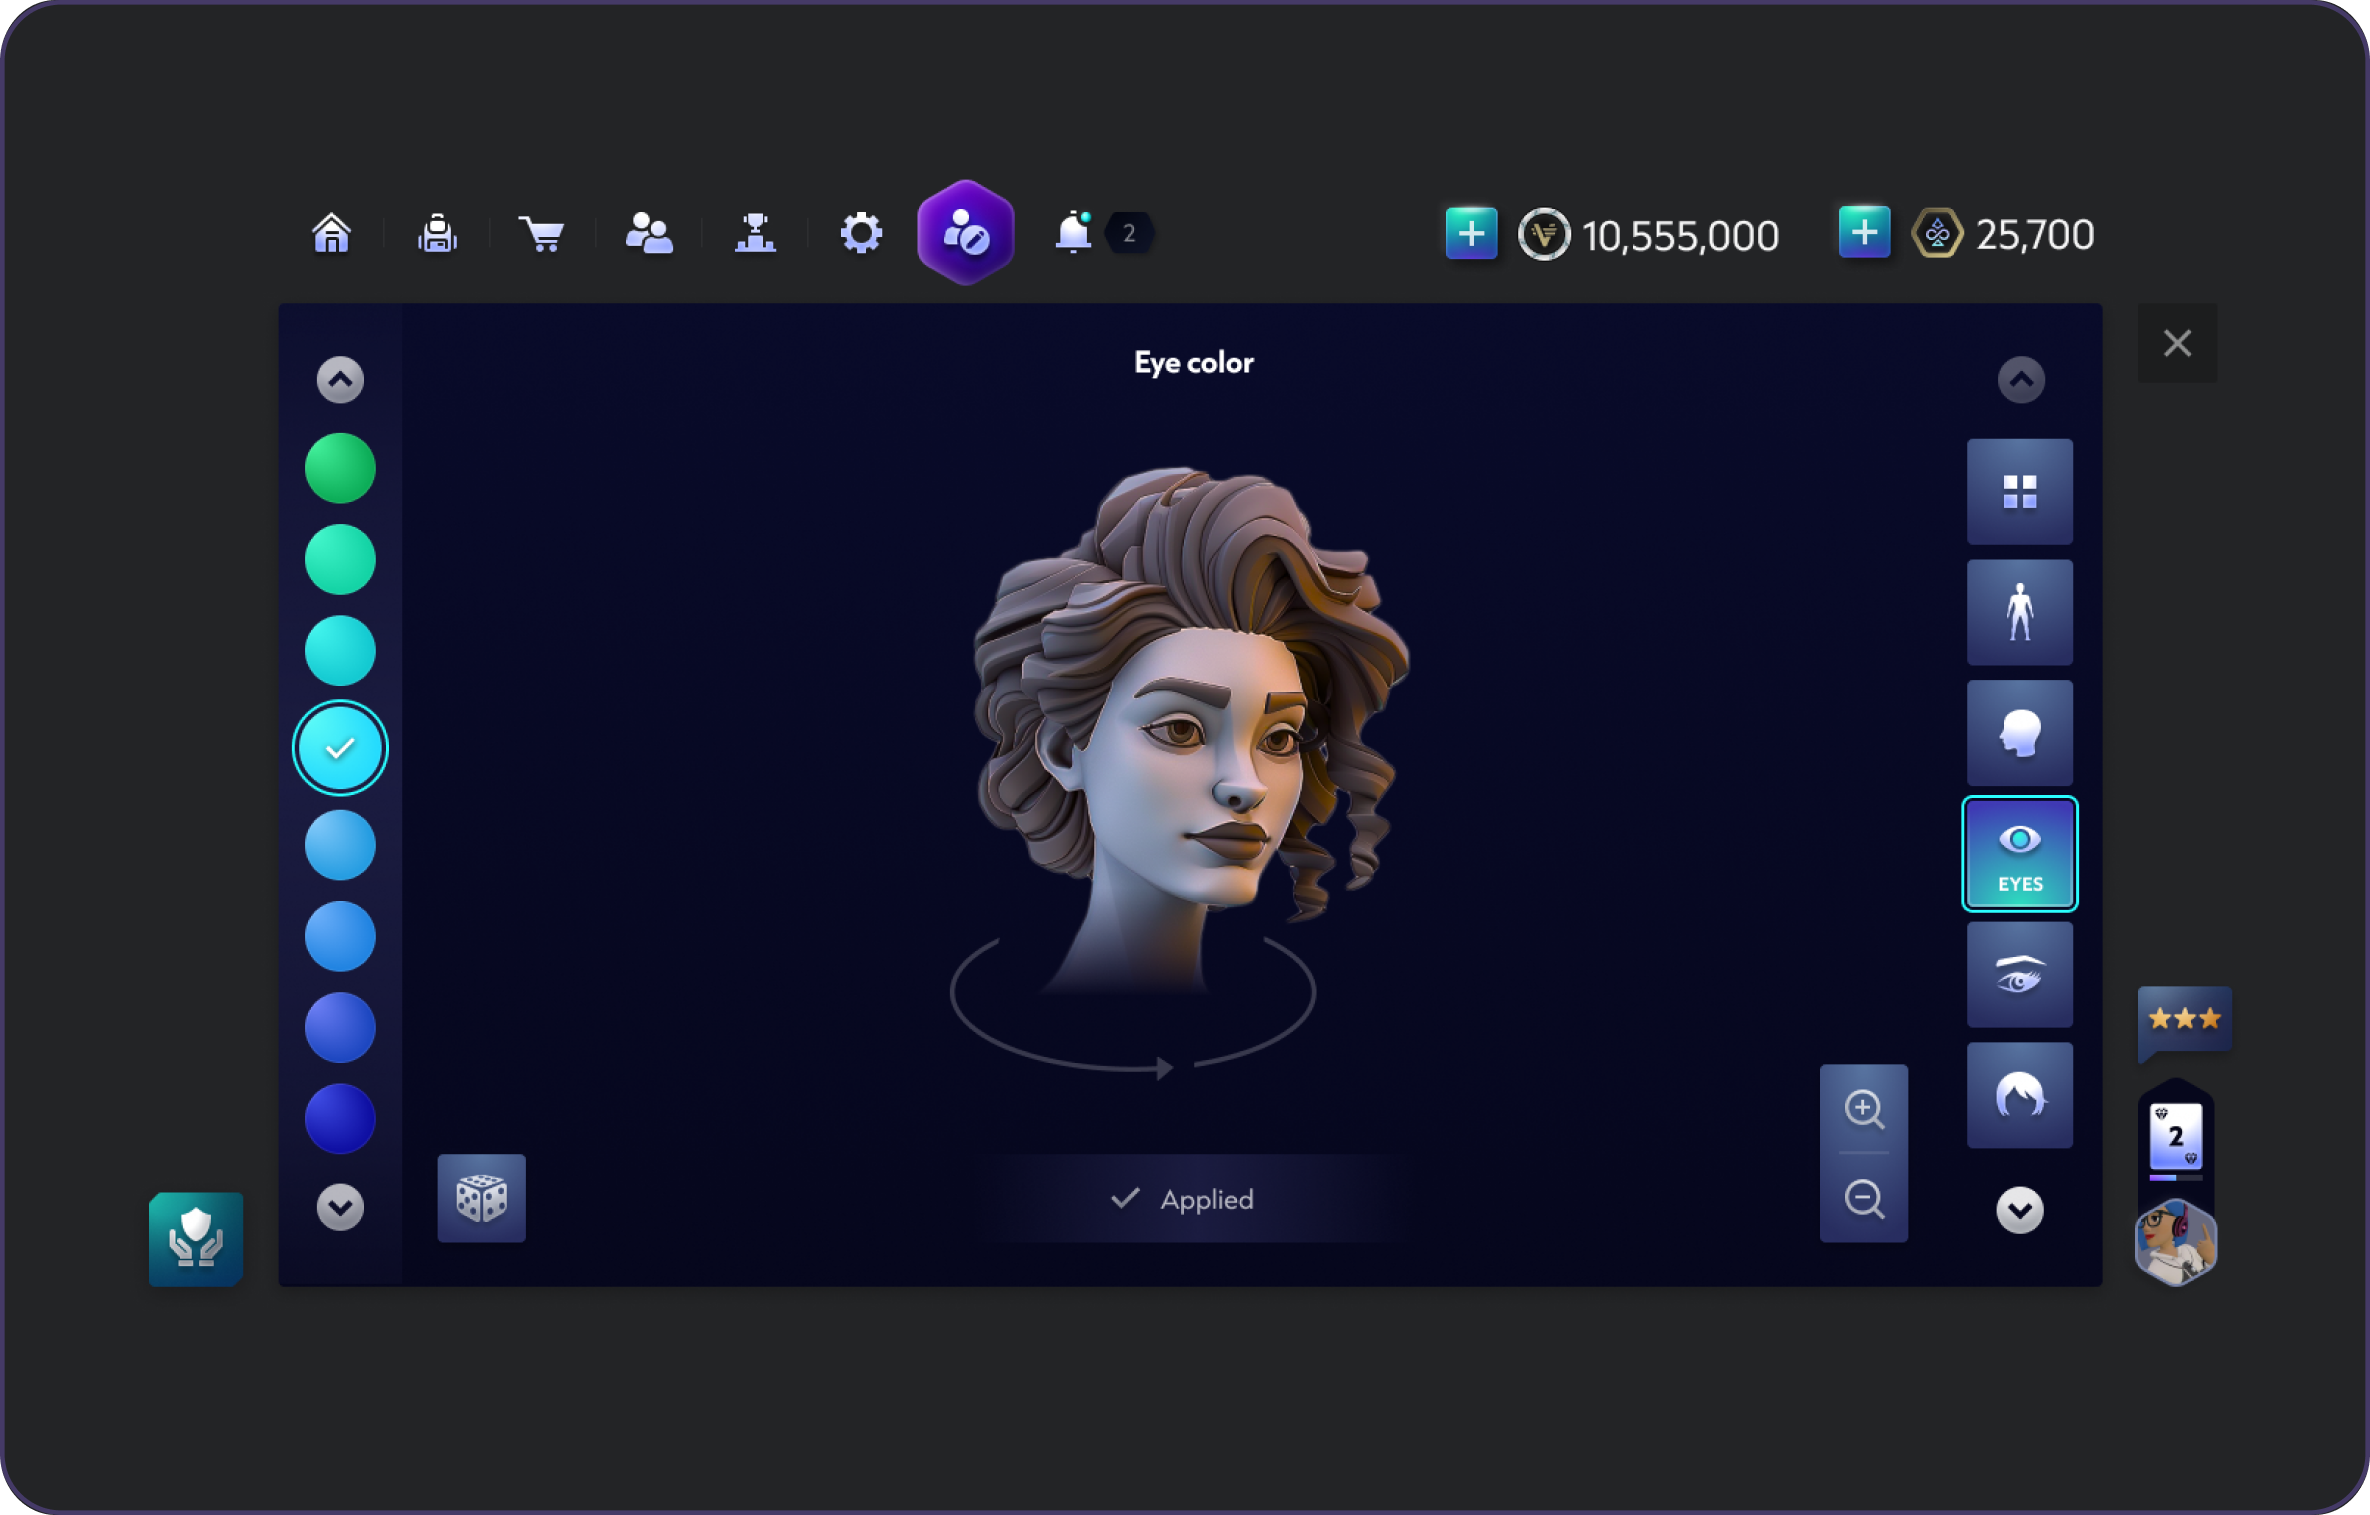Open the friends list icon
Image resolution: width=2370 pixels, height=1515 pixels.
[648, 234]
